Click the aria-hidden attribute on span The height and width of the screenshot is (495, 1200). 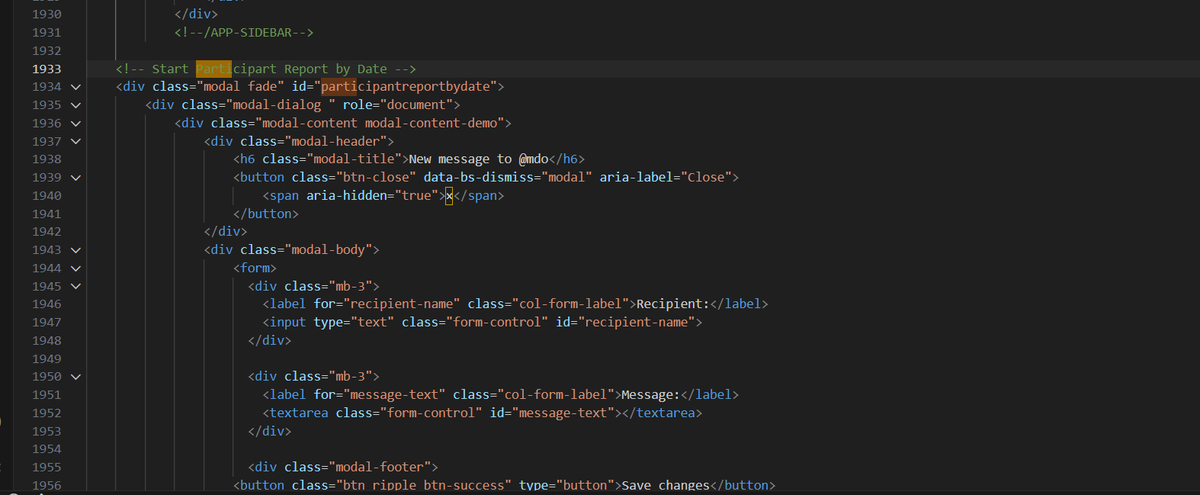coord(349,196)
